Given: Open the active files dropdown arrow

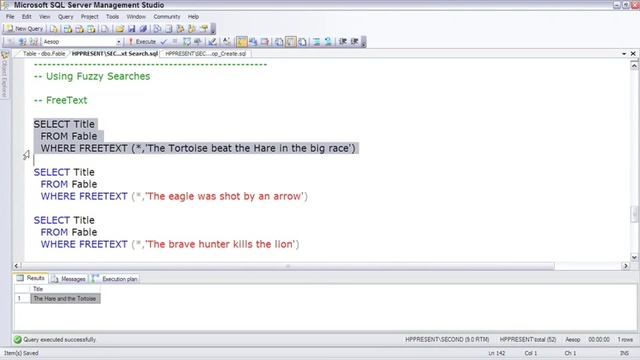Looking at the screenshot, I should coord(624,54).
